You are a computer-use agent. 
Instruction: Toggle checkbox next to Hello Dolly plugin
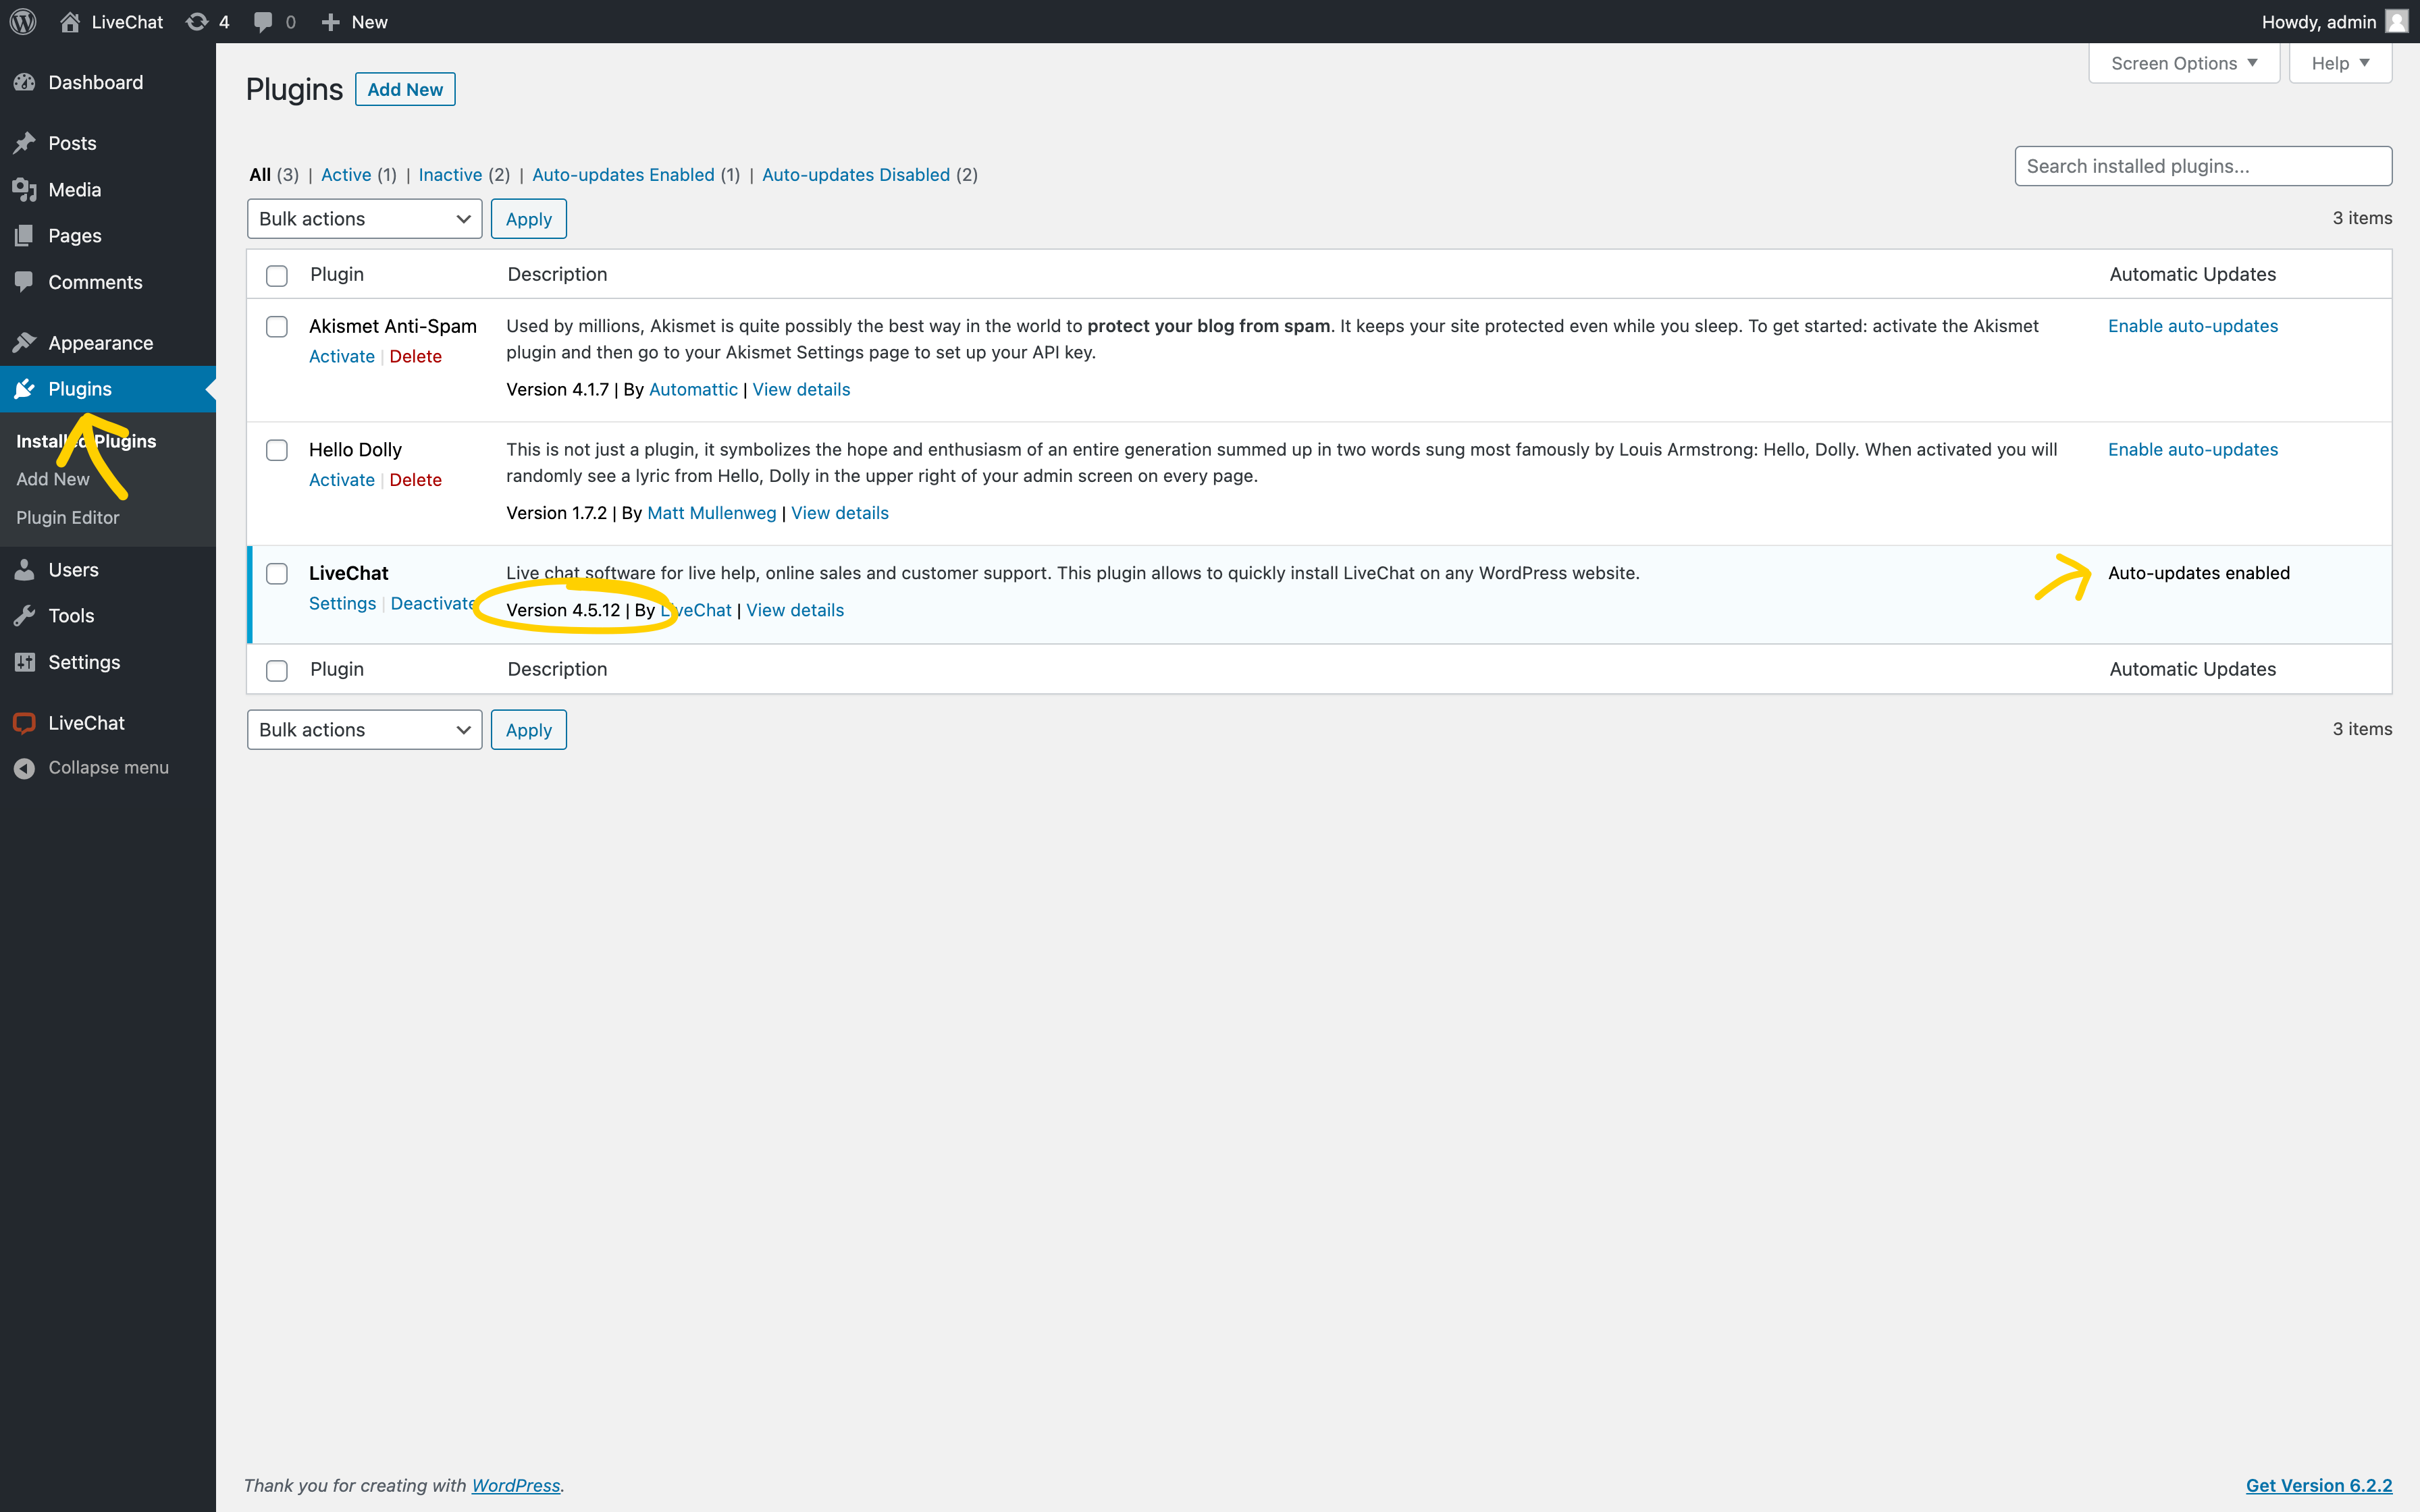275,451
